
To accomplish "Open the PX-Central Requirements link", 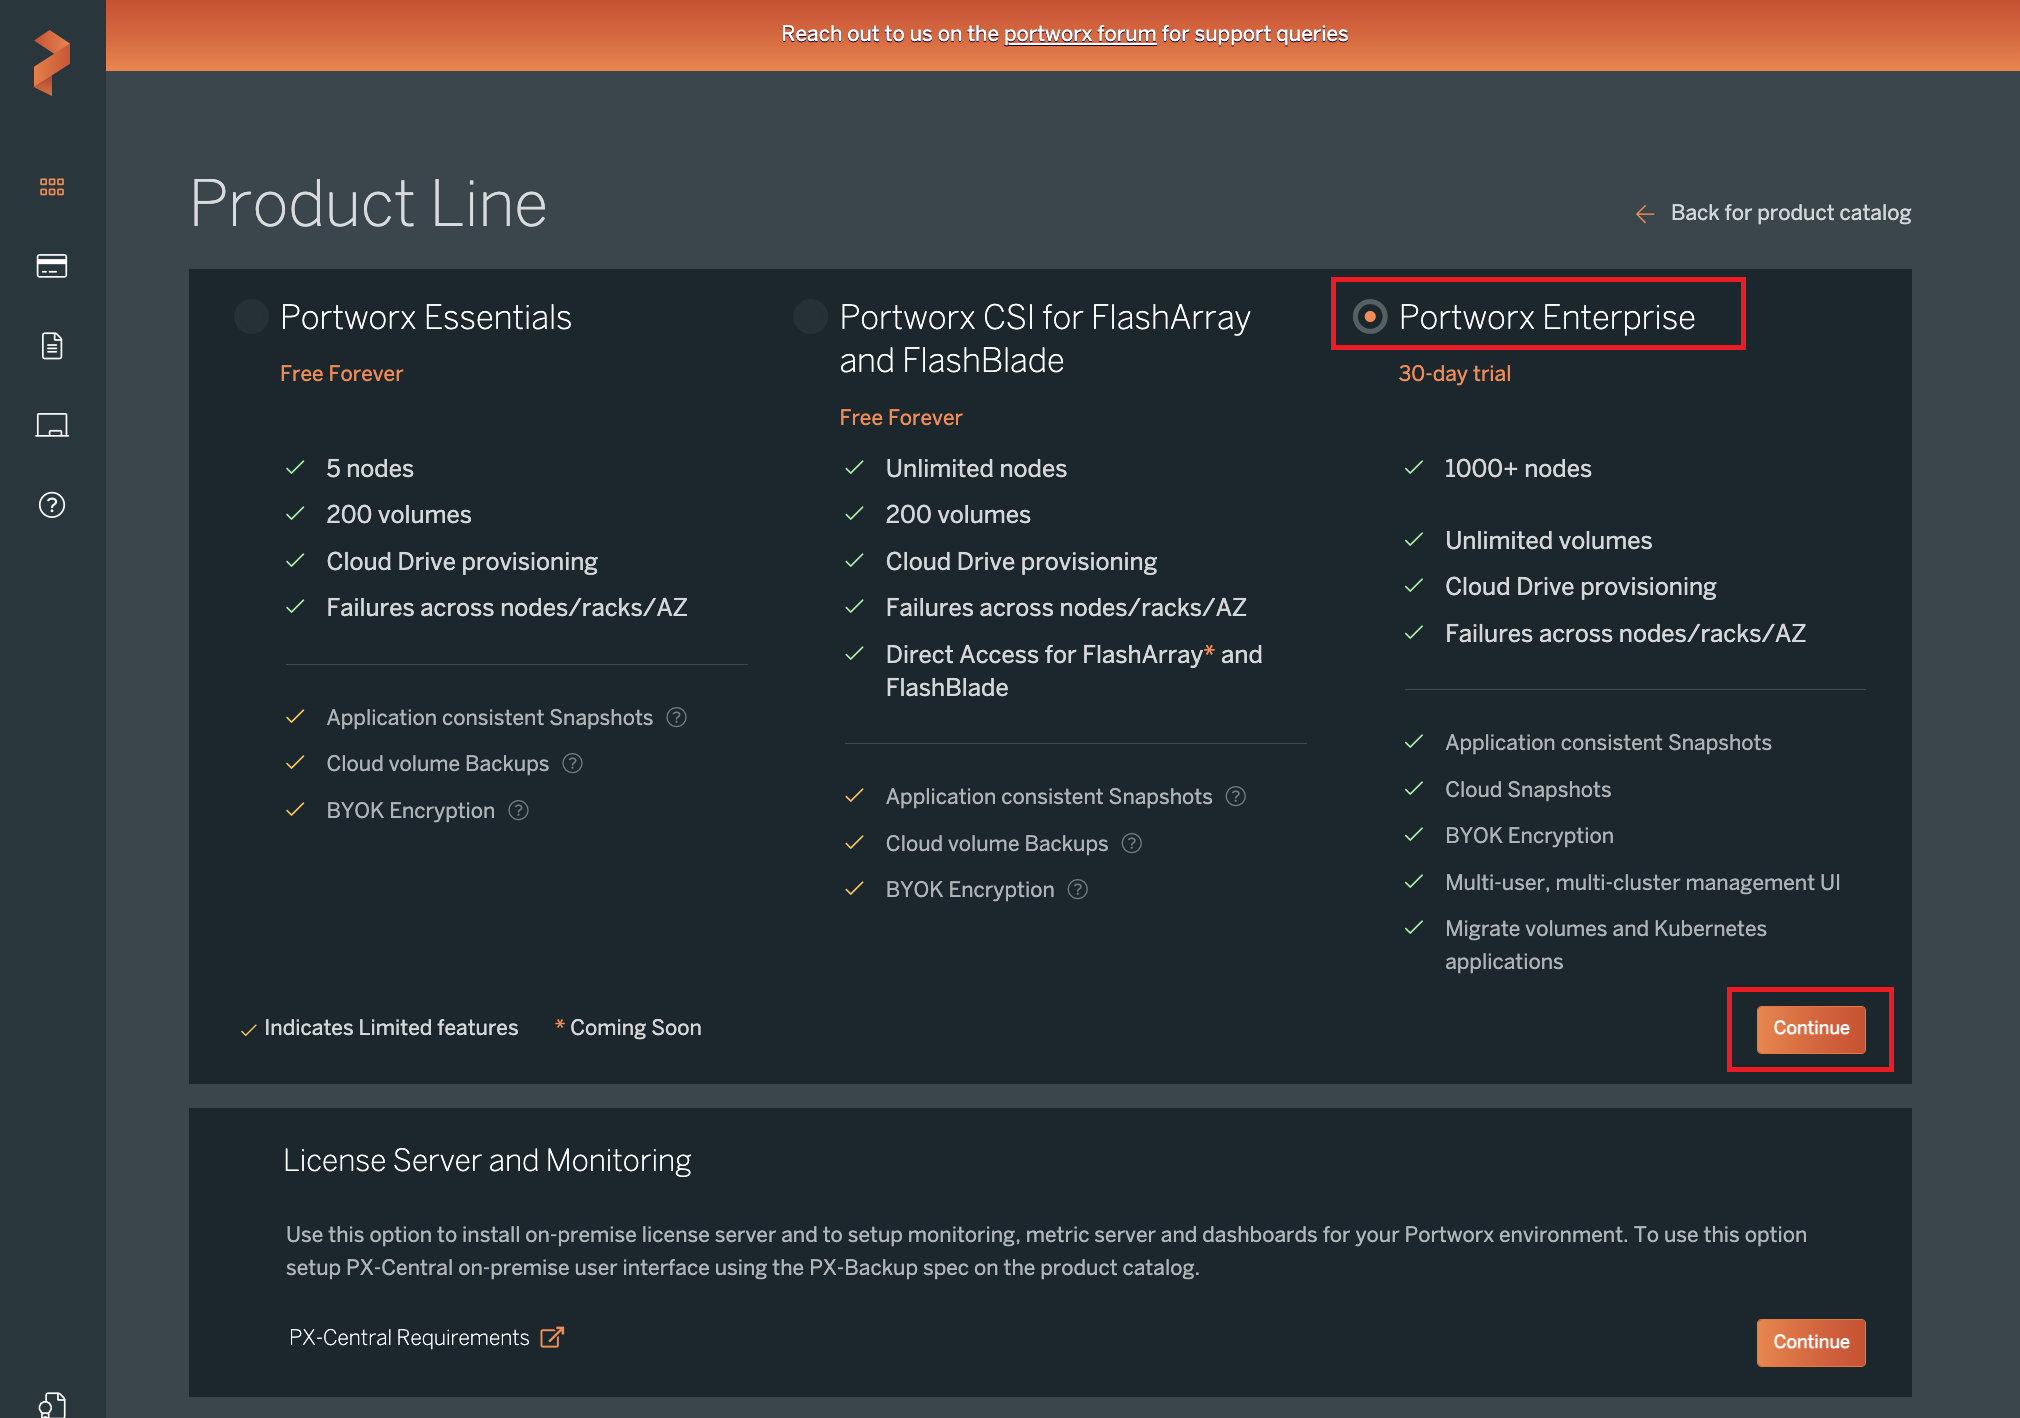I will (x=409, y=1338).
